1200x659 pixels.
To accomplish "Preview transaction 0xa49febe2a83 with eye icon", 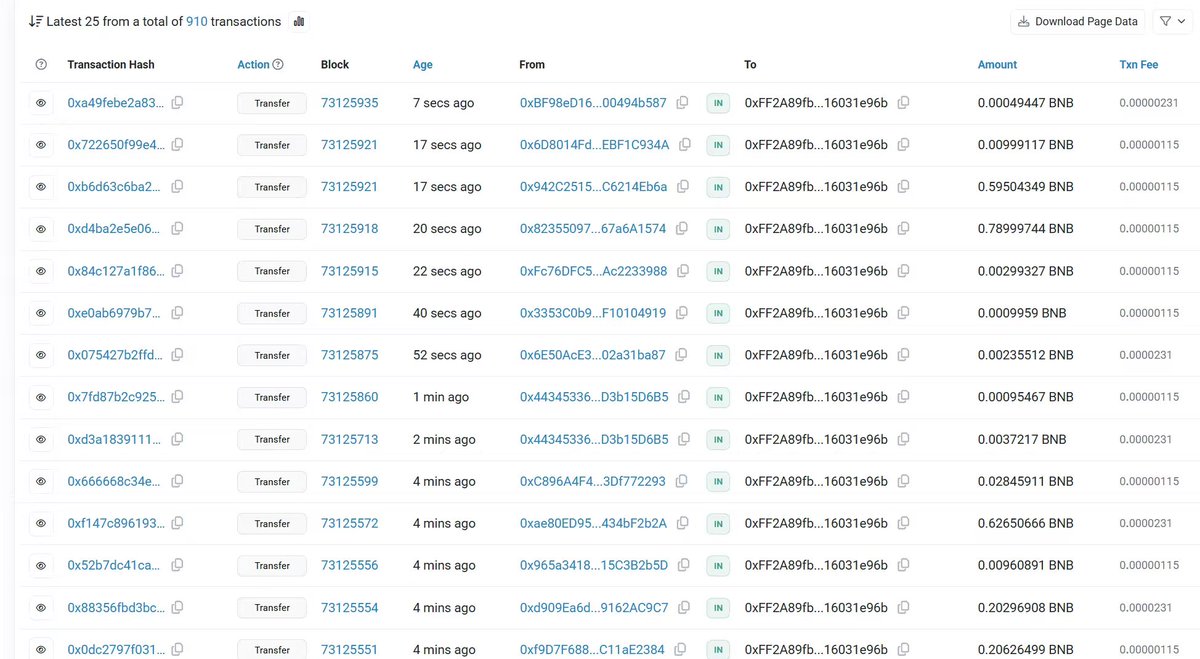I will [41, 103].
